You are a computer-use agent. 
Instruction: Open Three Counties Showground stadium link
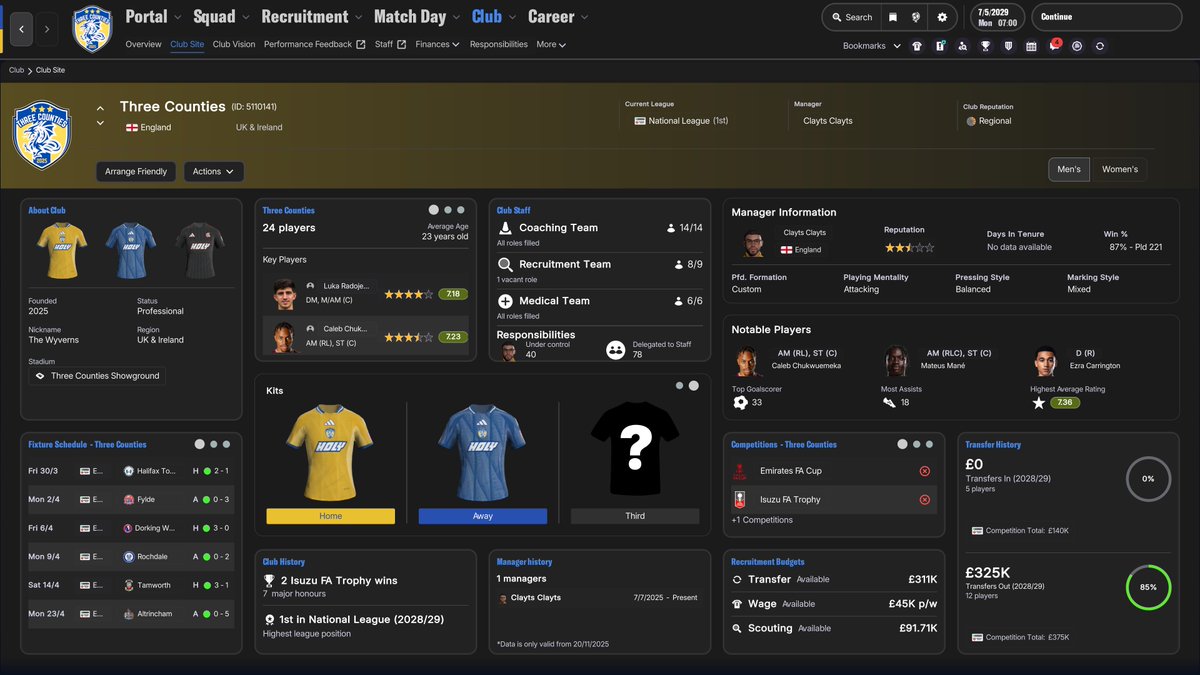(x=97, y=376)
